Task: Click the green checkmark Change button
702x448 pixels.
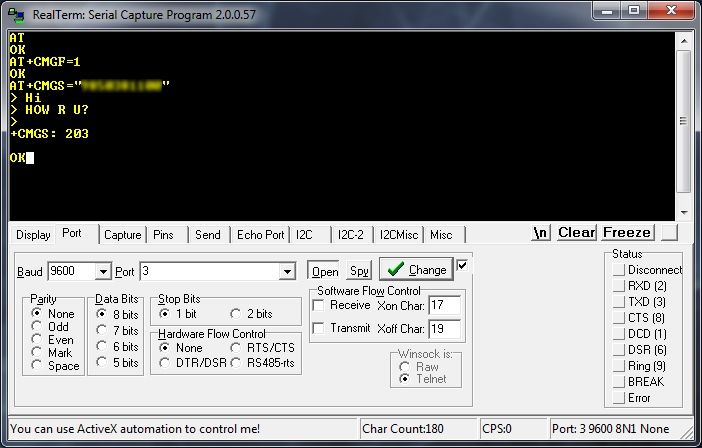Action: 416,269
